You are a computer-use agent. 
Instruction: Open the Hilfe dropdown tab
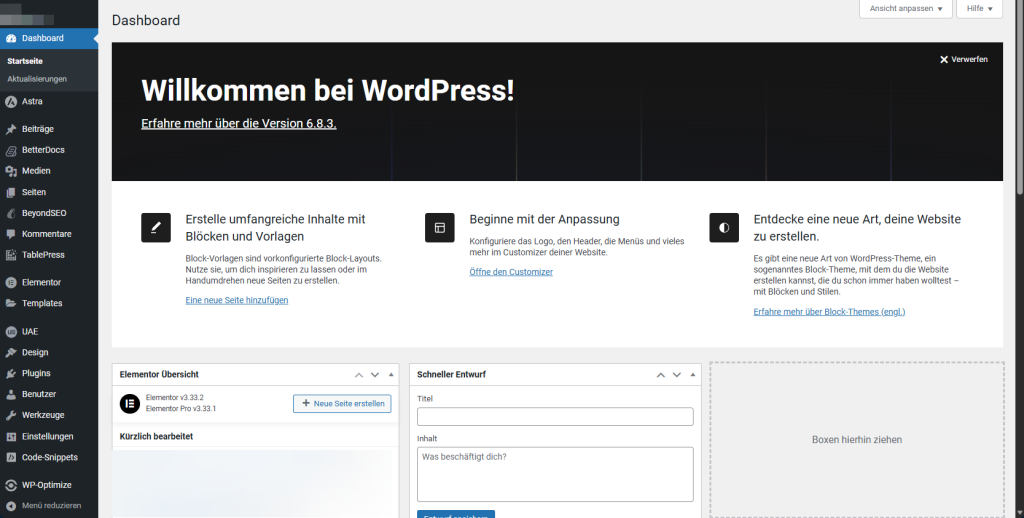pos(980,8)
